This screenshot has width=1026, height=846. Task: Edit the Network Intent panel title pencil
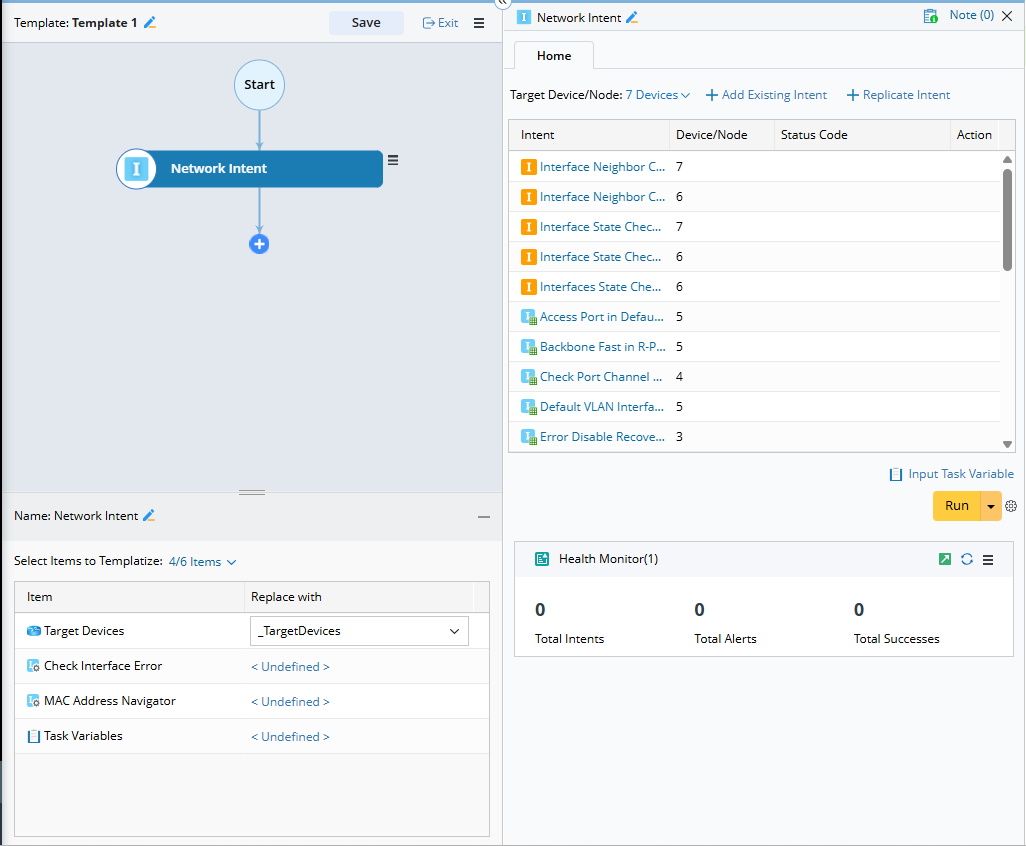(632, 18)
